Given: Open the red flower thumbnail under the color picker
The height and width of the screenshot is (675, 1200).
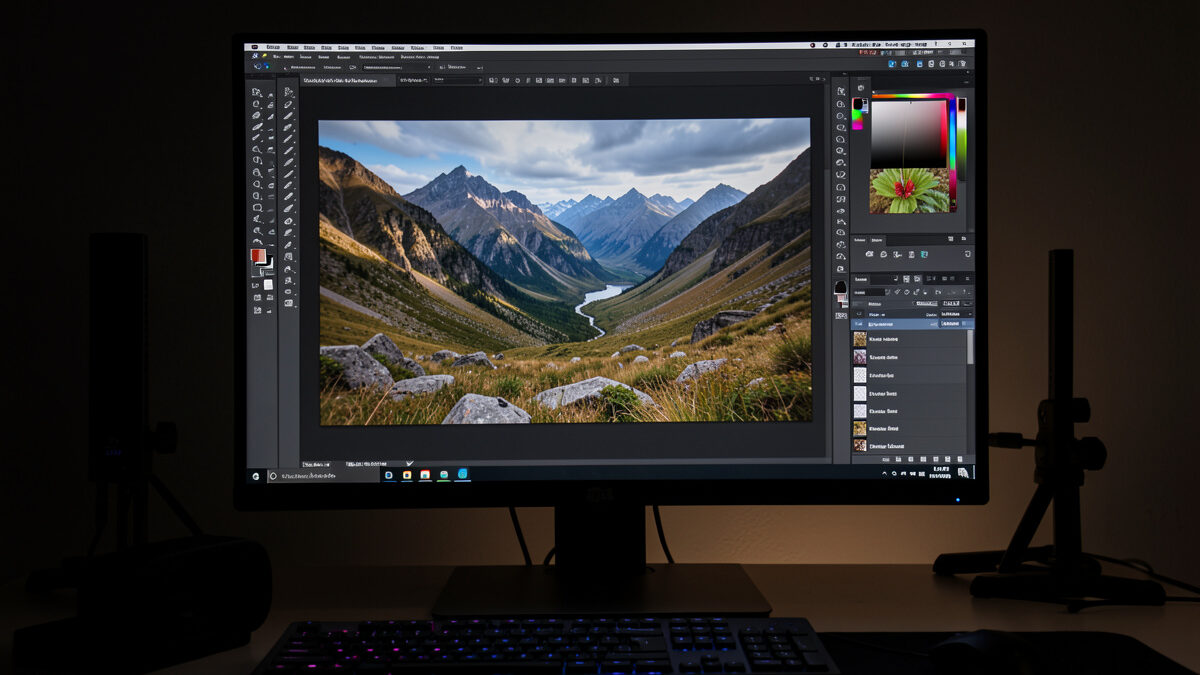Looking at the screenshot, I should [x=910, y=190].
